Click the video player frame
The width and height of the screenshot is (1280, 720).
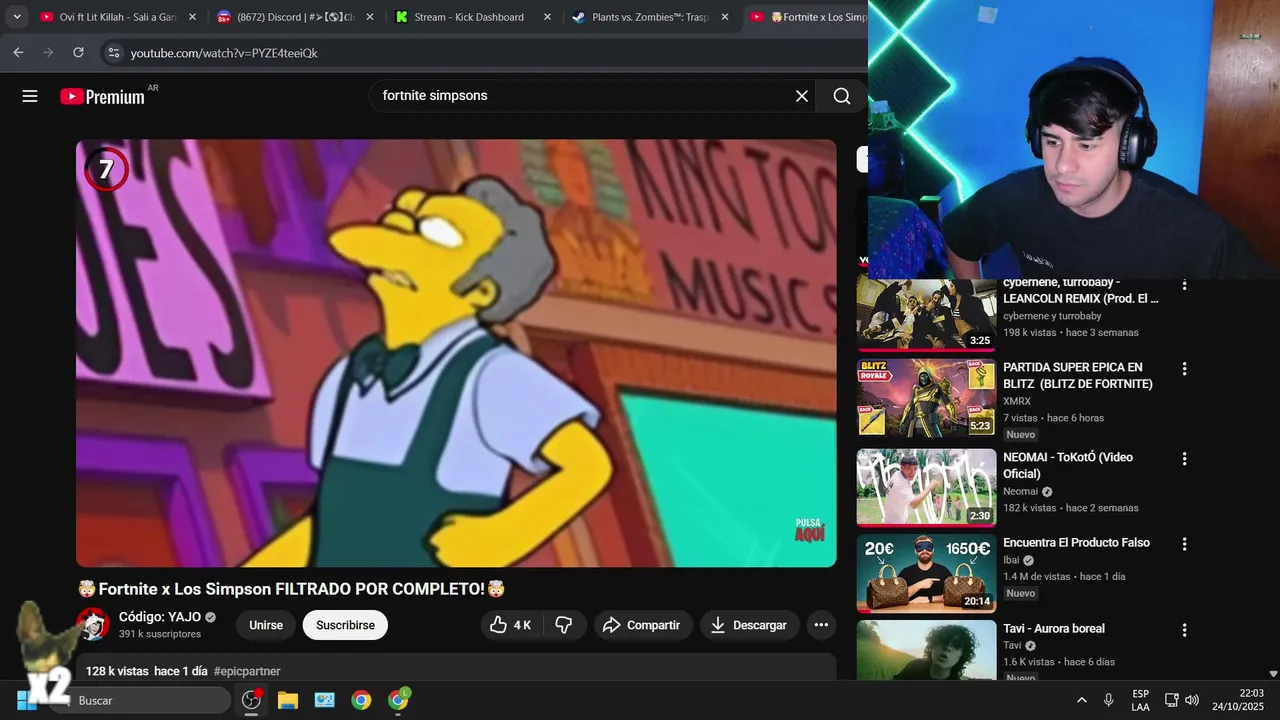coord(456,353)
